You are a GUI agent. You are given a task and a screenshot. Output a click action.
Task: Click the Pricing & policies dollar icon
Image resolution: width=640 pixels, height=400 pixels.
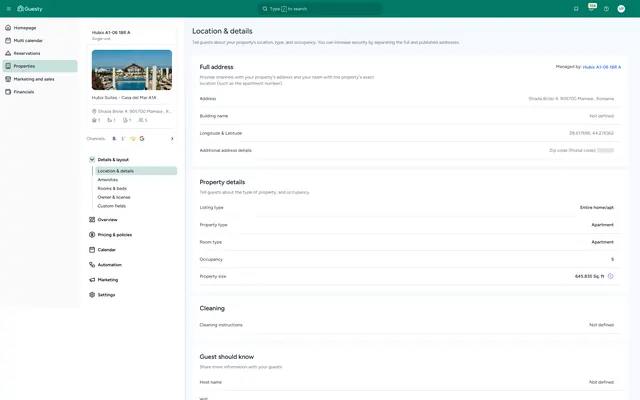92,235
